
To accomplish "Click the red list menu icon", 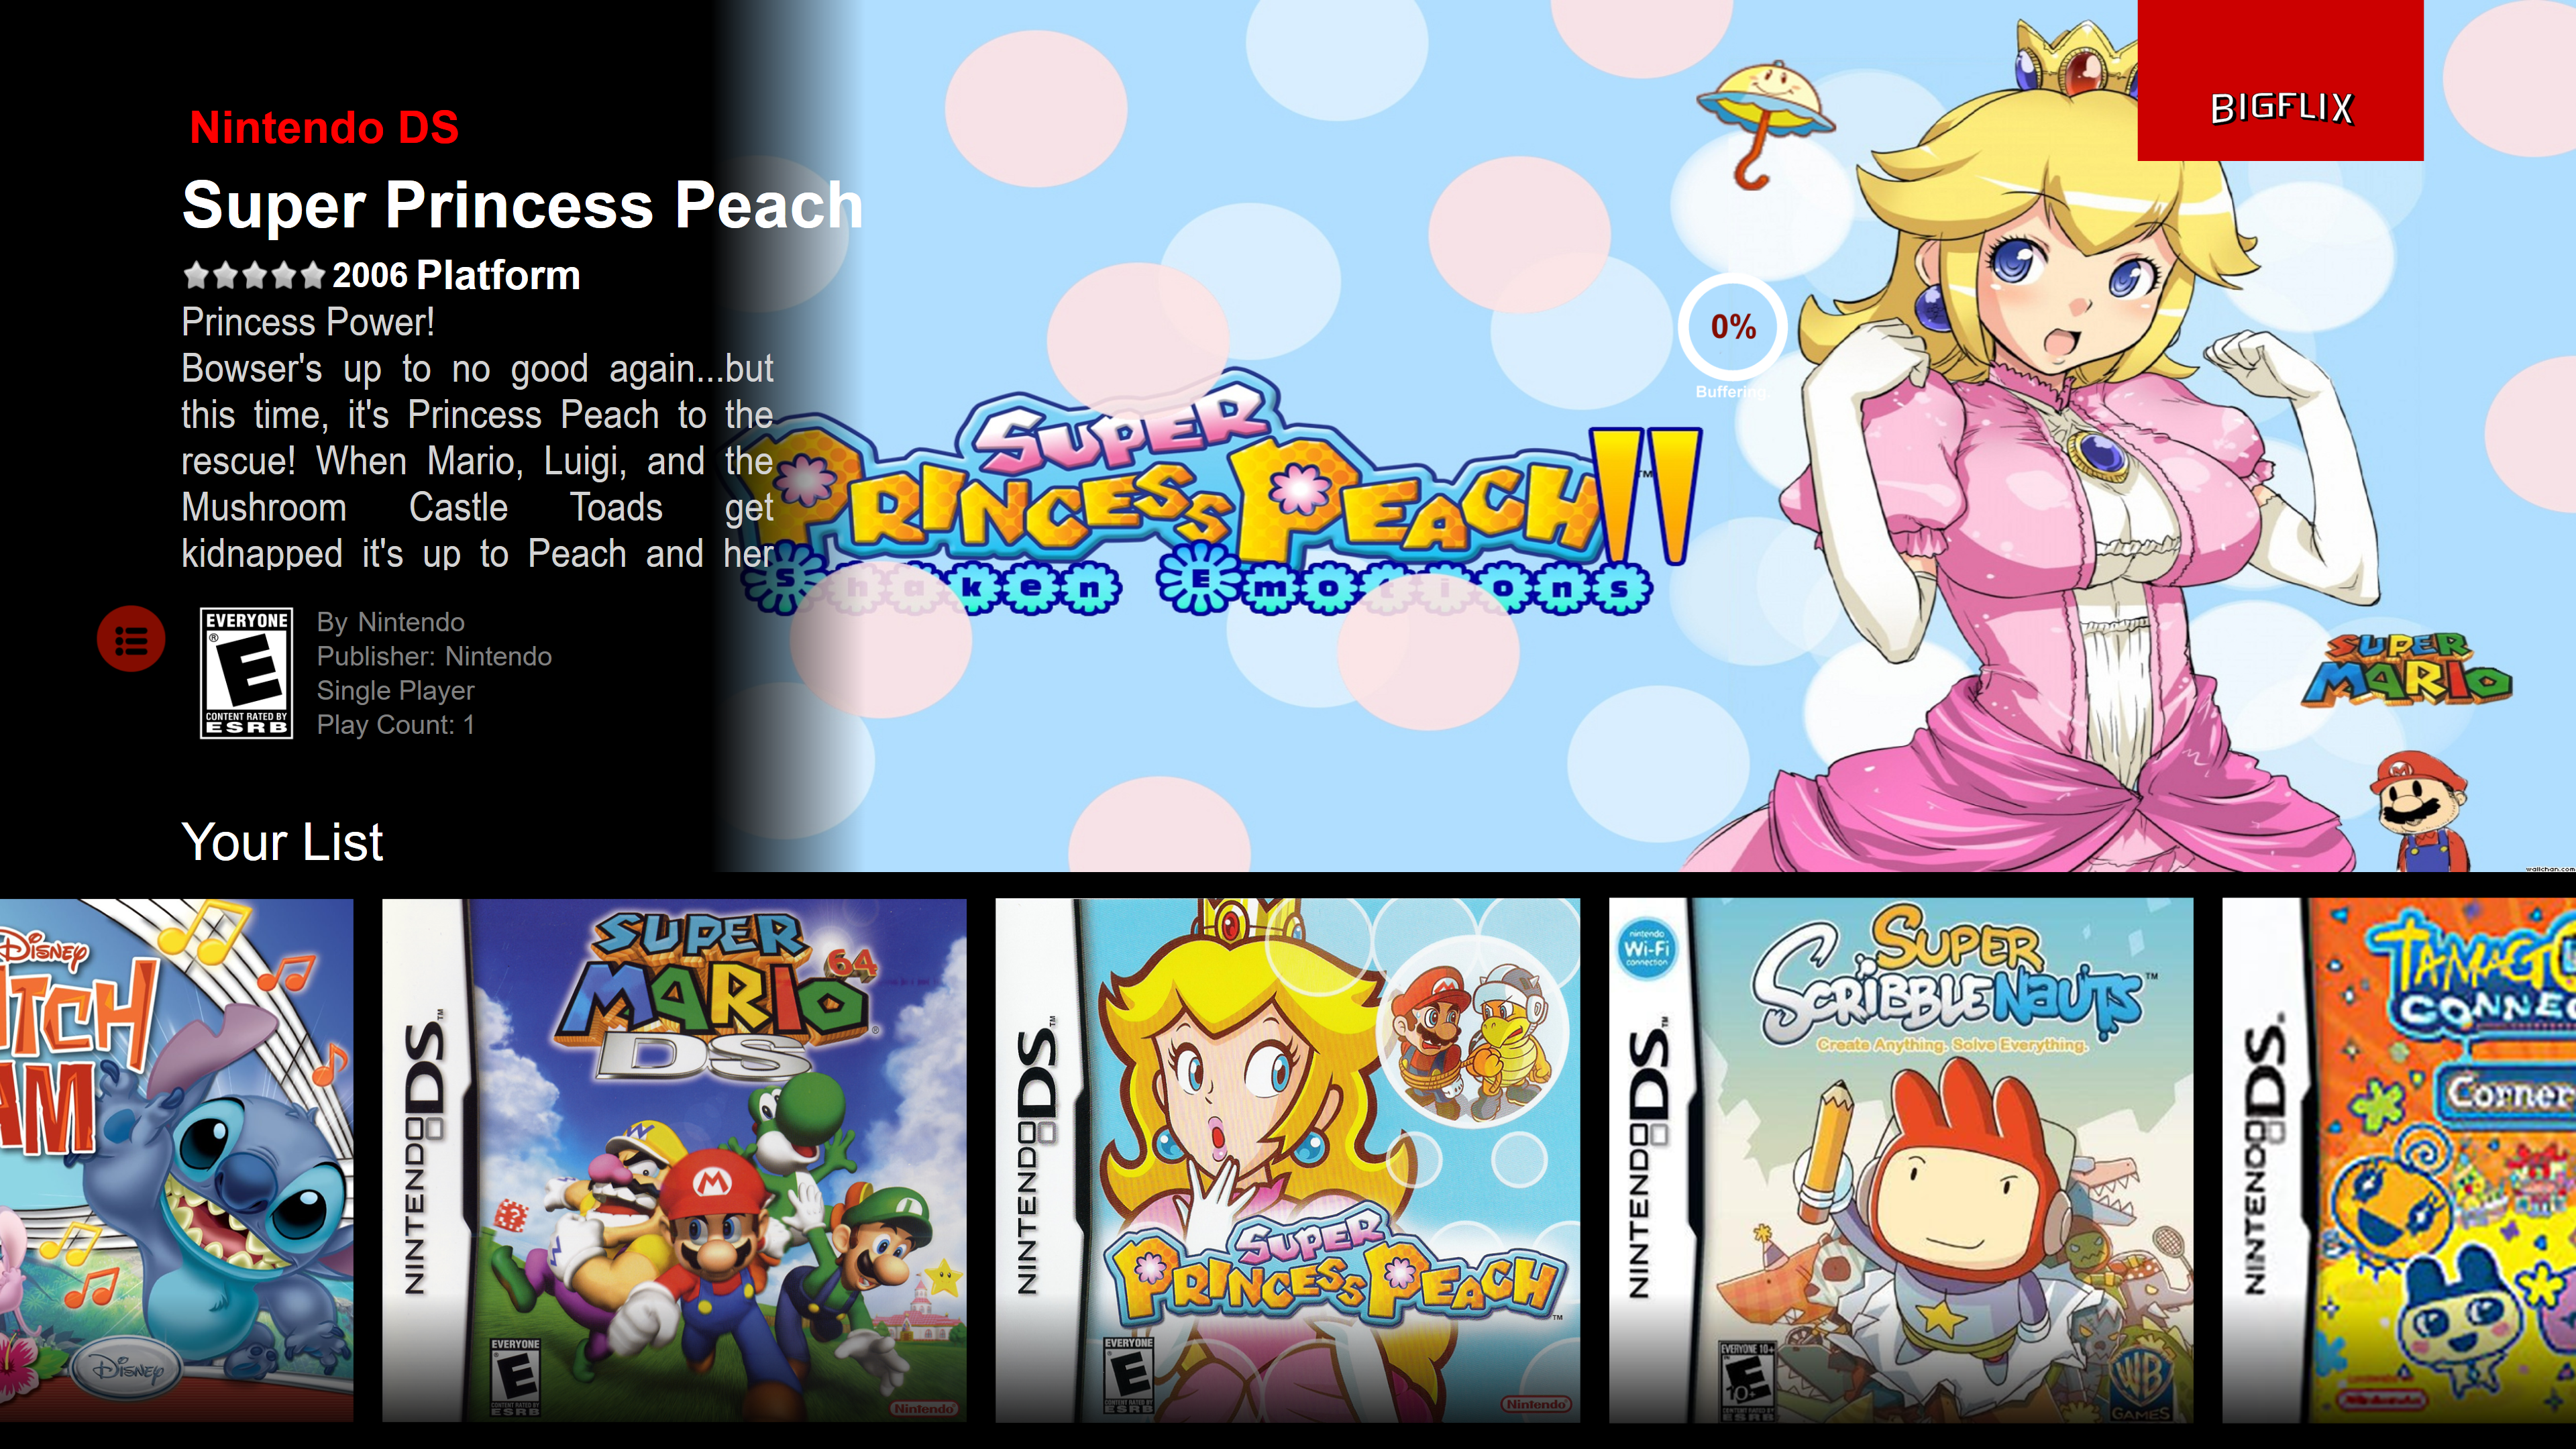I will [131, 639].
